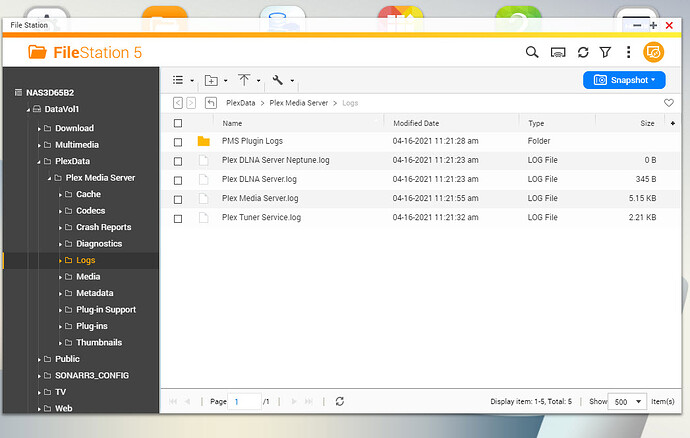Viewport: 690px width, 438px height.
Task: Select Media folder in tree
Action: 88,277
